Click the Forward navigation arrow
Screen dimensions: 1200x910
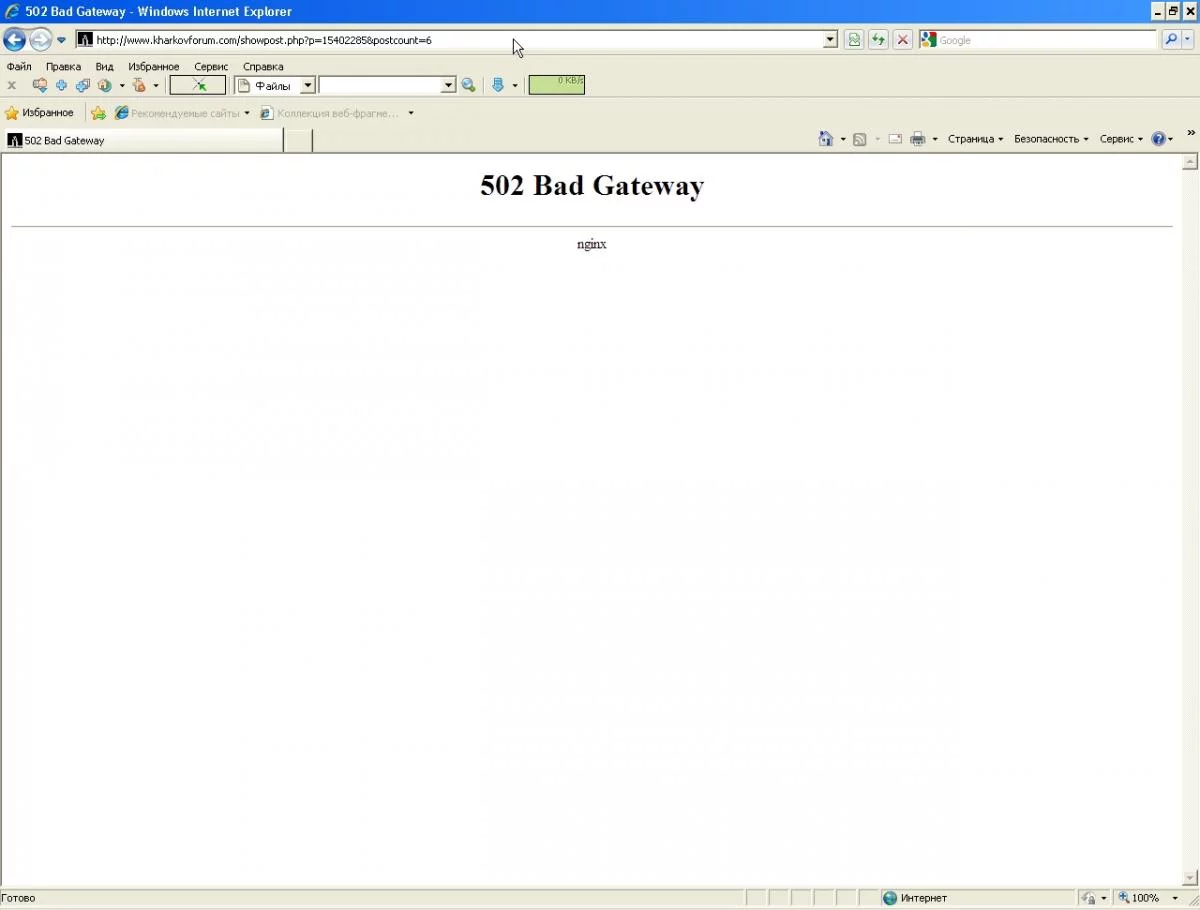[40, 40]
